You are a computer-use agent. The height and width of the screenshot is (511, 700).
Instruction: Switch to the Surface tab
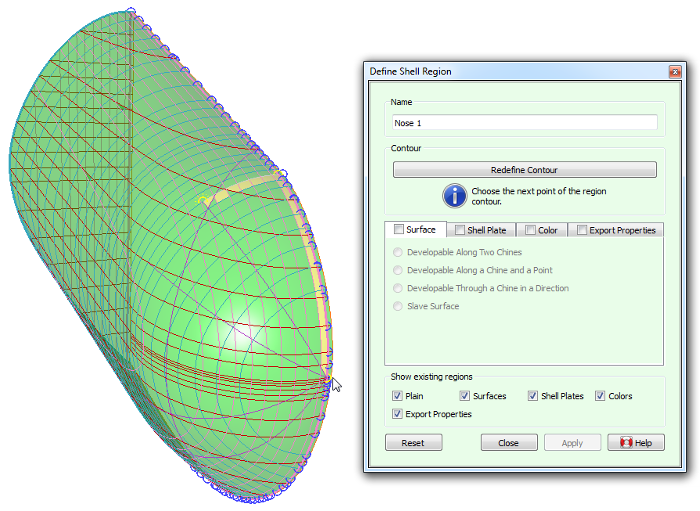click(420, 230)
